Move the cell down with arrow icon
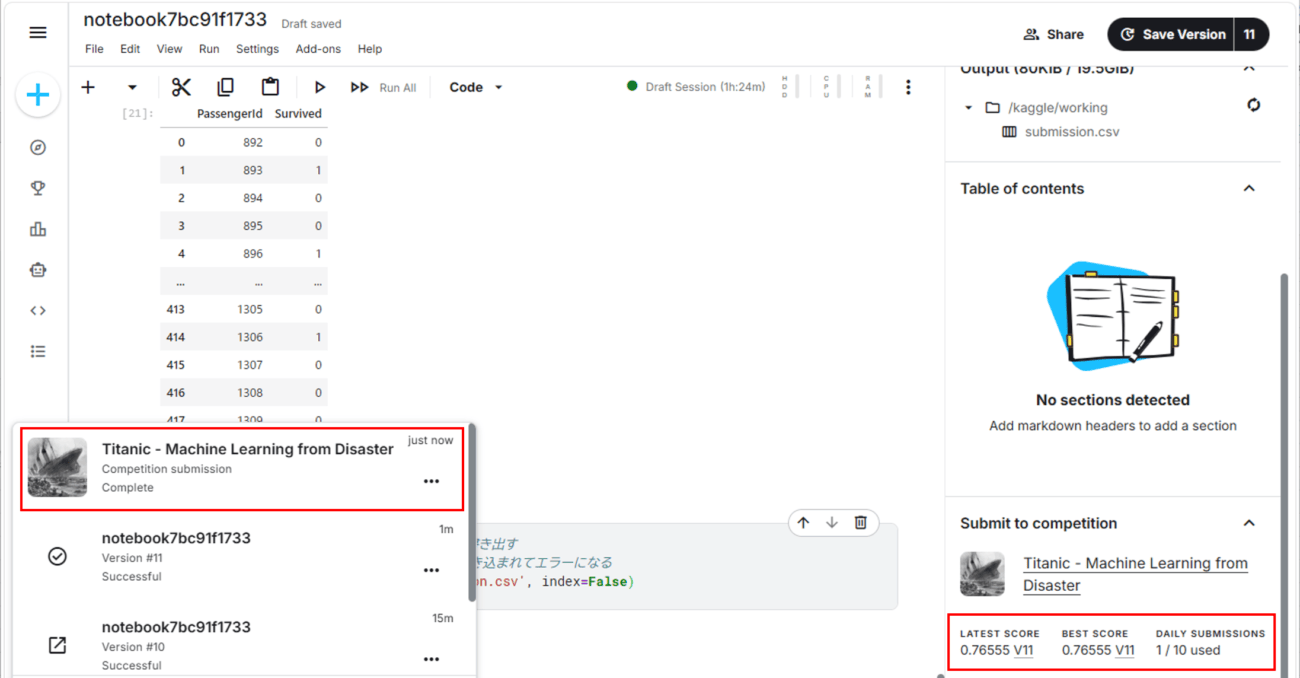 832,523
